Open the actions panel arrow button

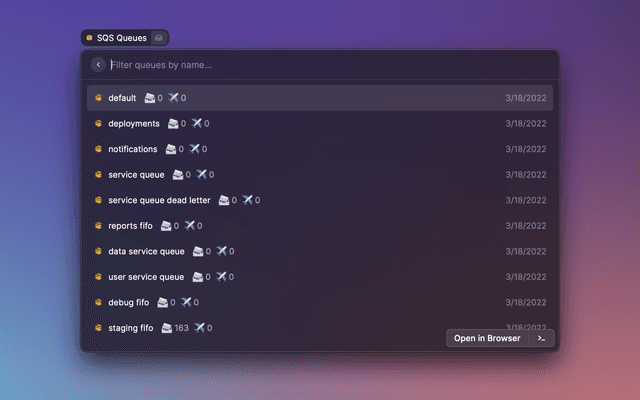coord(541,338)
